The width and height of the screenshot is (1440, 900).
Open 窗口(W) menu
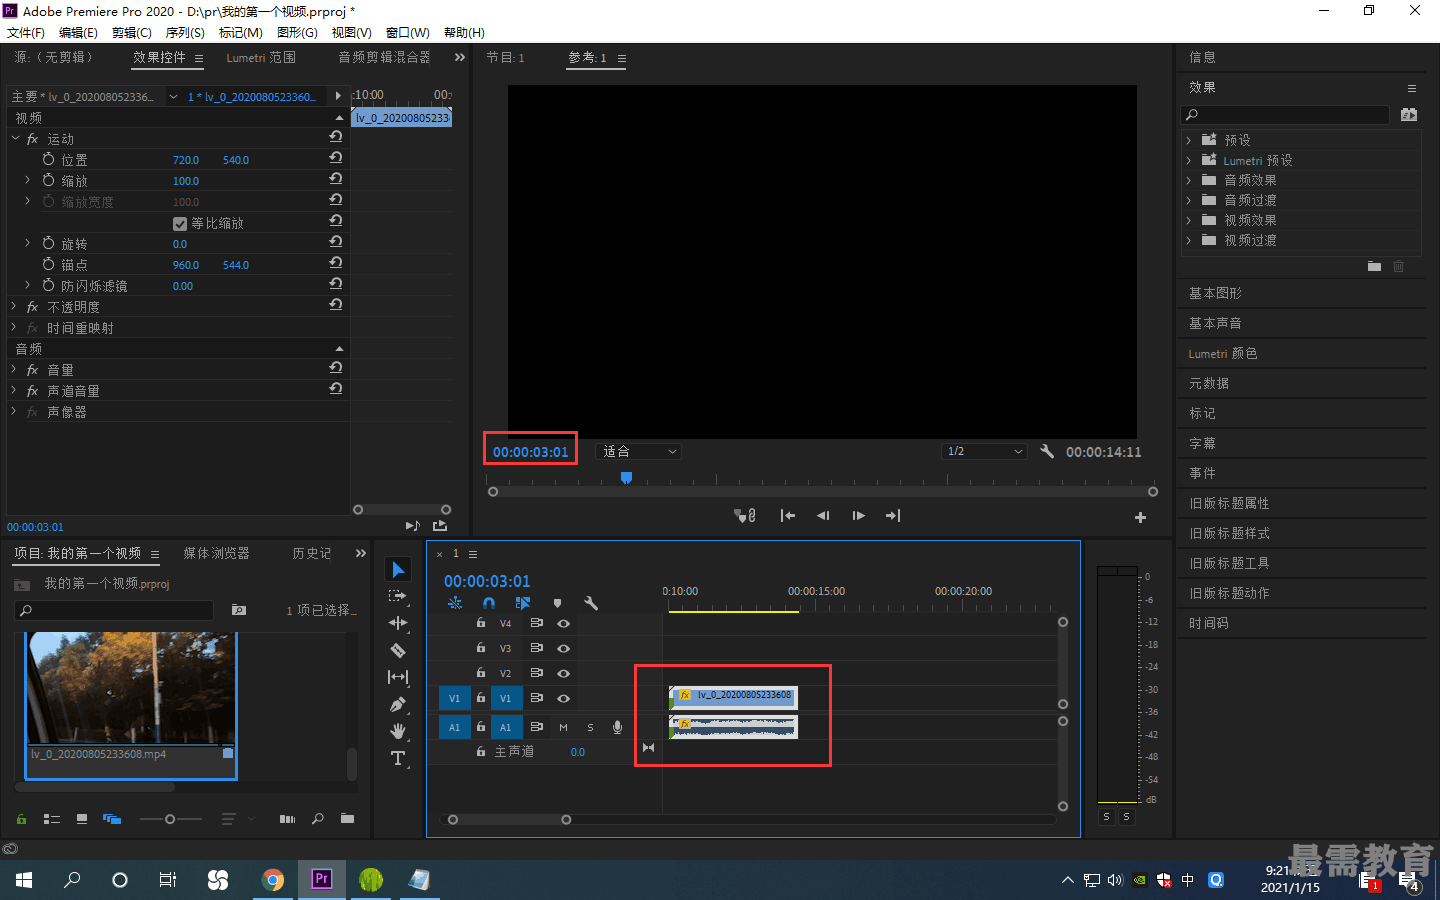click(x=408, y=32)
